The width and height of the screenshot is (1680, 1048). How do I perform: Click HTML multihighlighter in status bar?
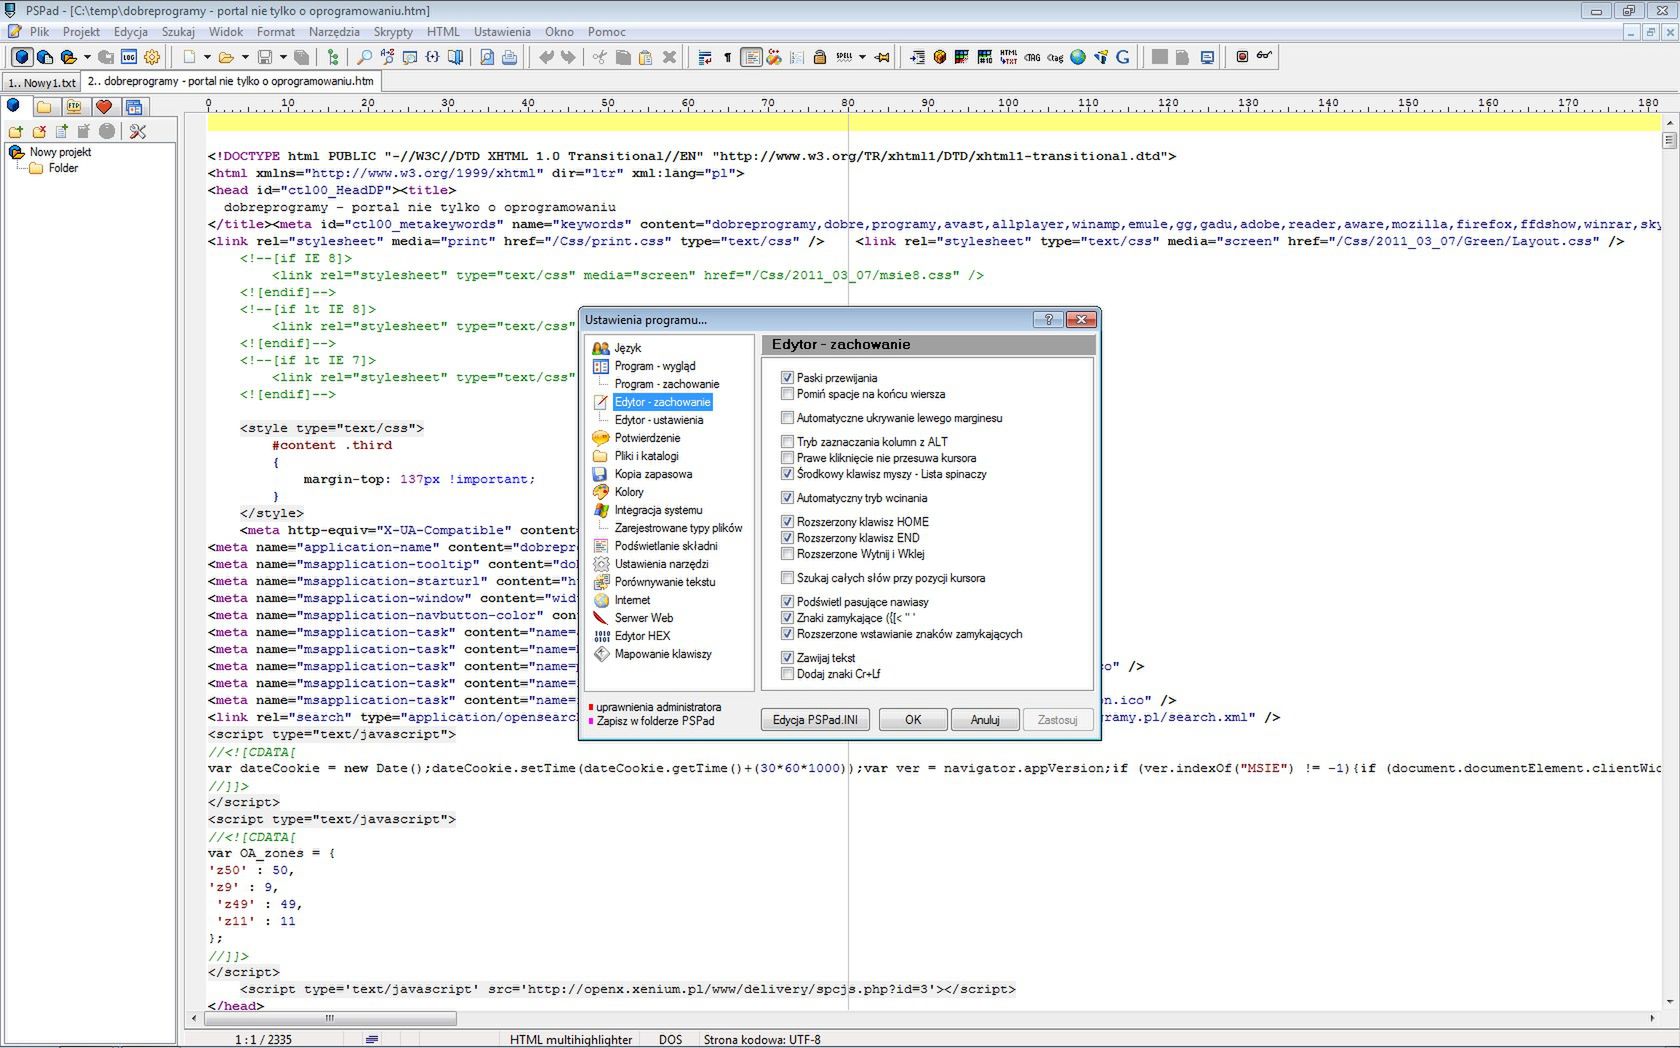point(571,1040)
